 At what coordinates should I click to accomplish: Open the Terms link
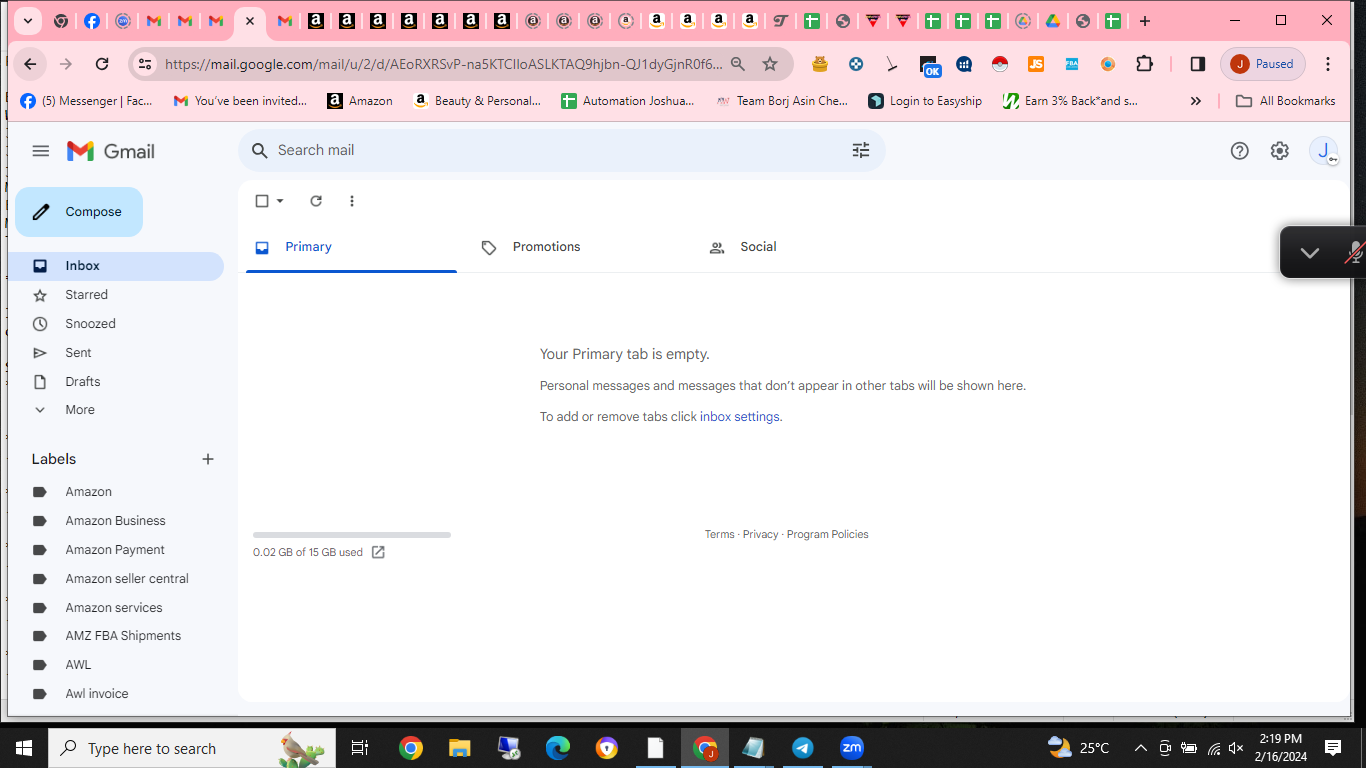[719, 534]
